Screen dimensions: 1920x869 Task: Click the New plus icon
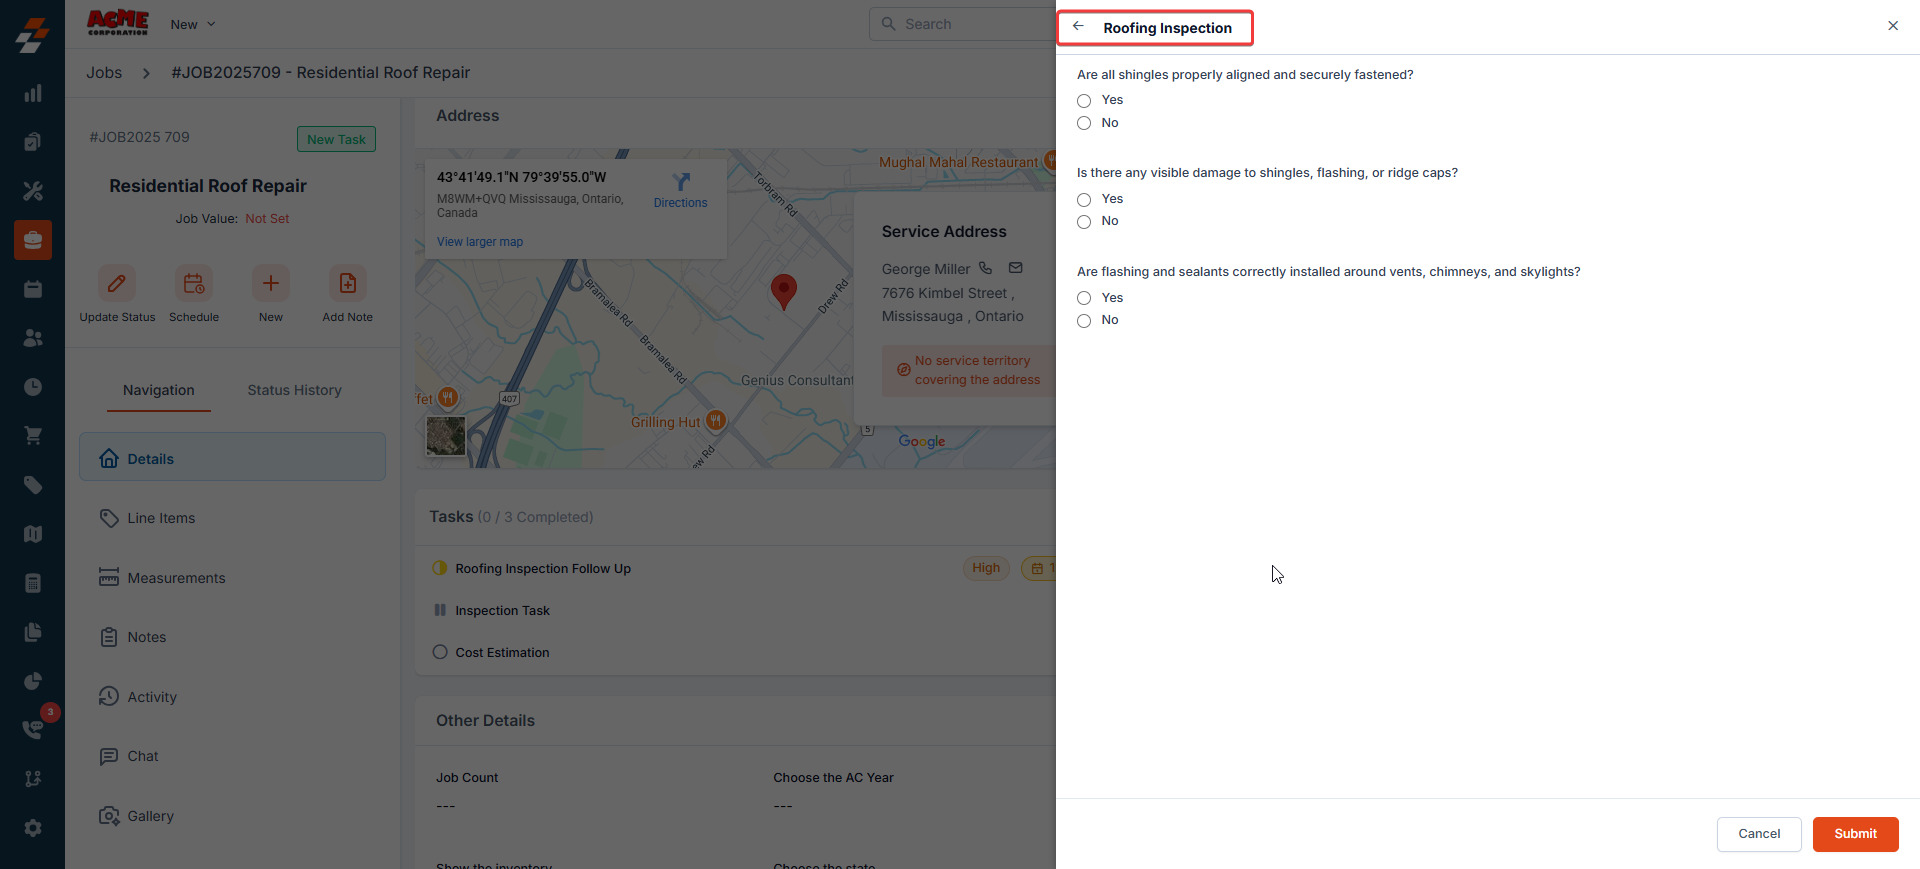pyautogui.click(x=271, y=284)
